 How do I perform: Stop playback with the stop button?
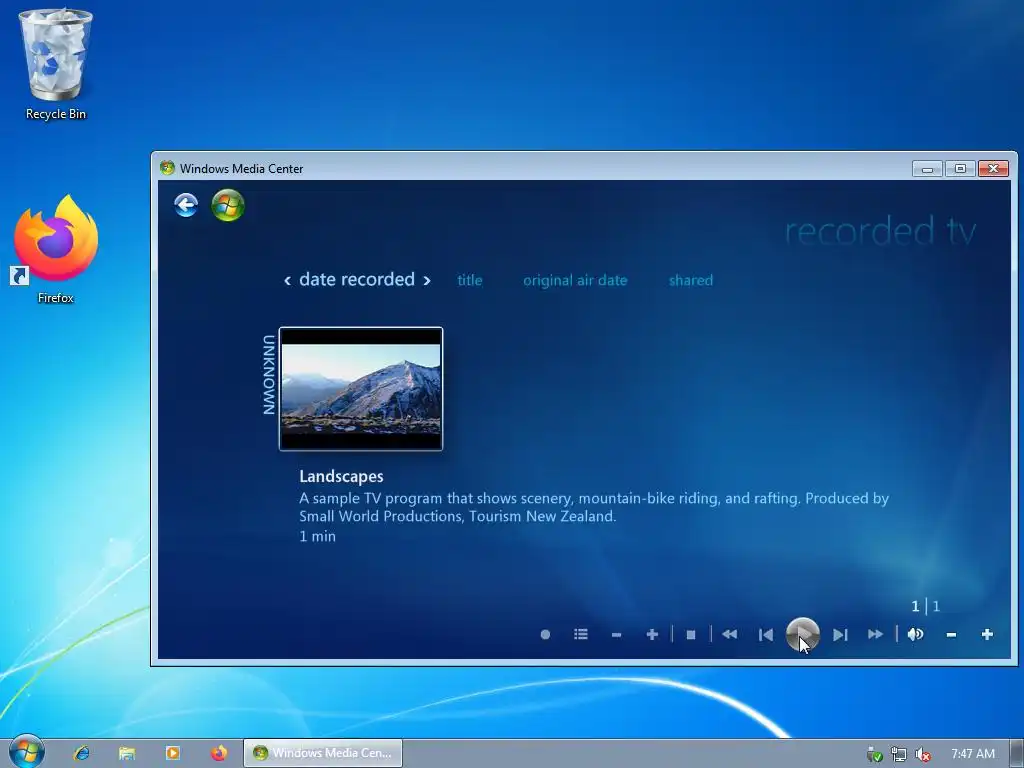pyautogui.click(x=691, y=635)
